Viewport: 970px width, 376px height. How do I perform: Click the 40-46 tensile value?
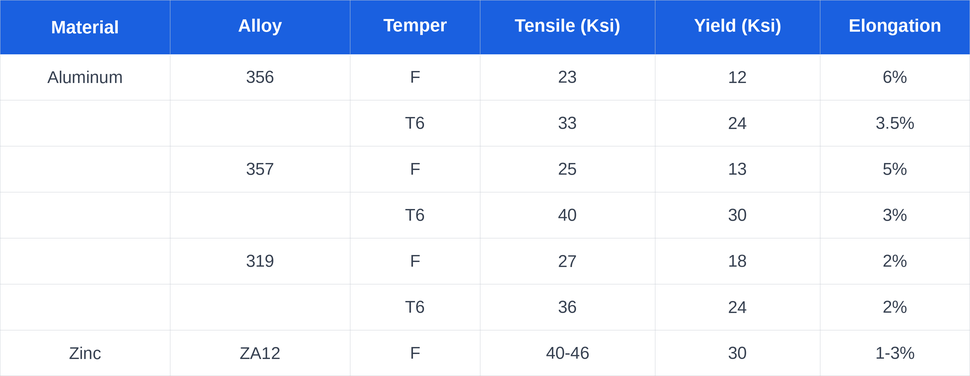point(567,353)
